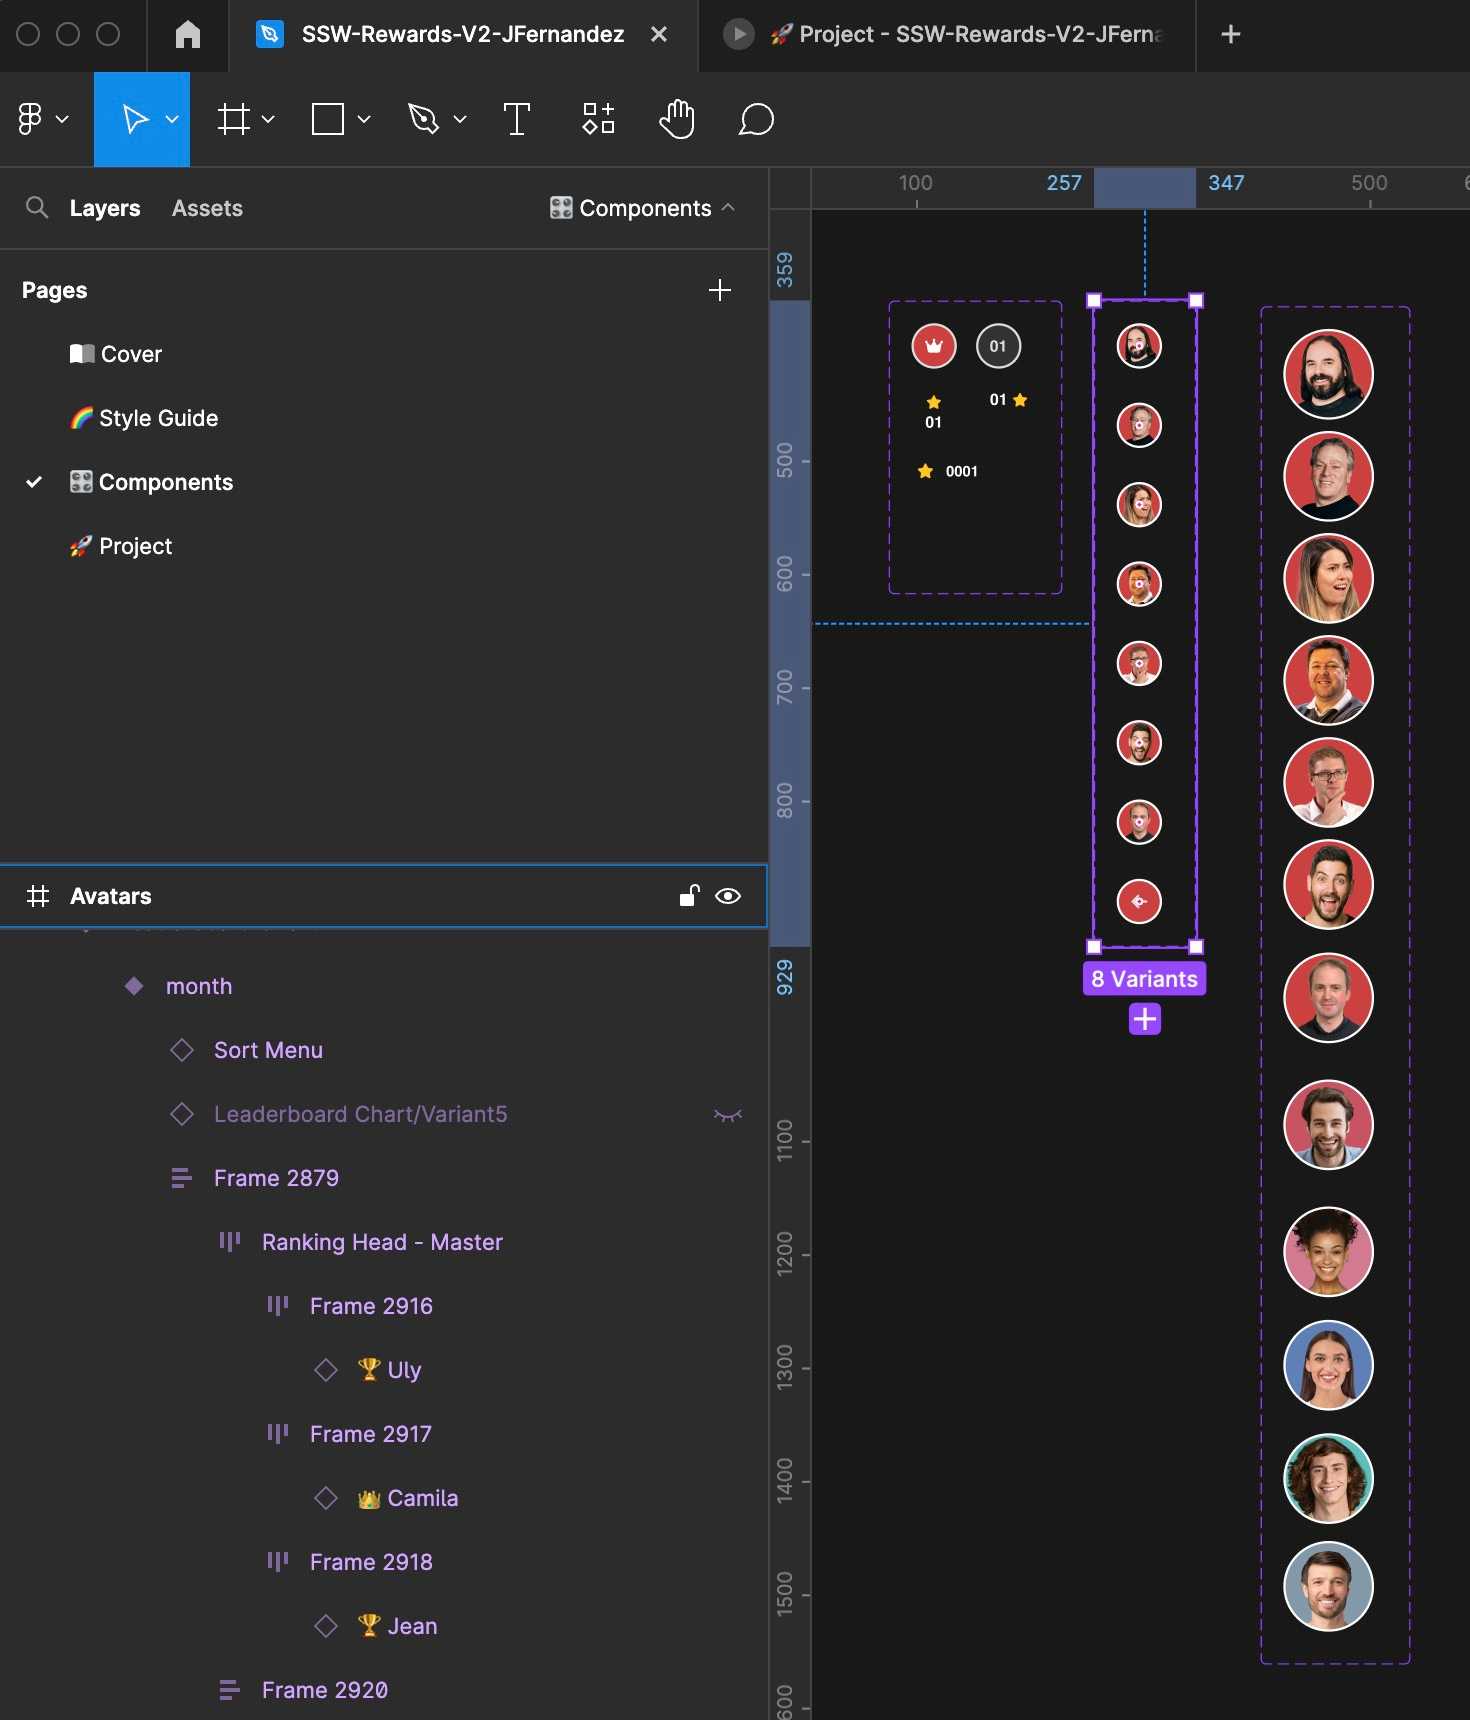This screenshot has width=1470, height=1720.
Task: Add a new page with plus button
Action: (719, 290)
